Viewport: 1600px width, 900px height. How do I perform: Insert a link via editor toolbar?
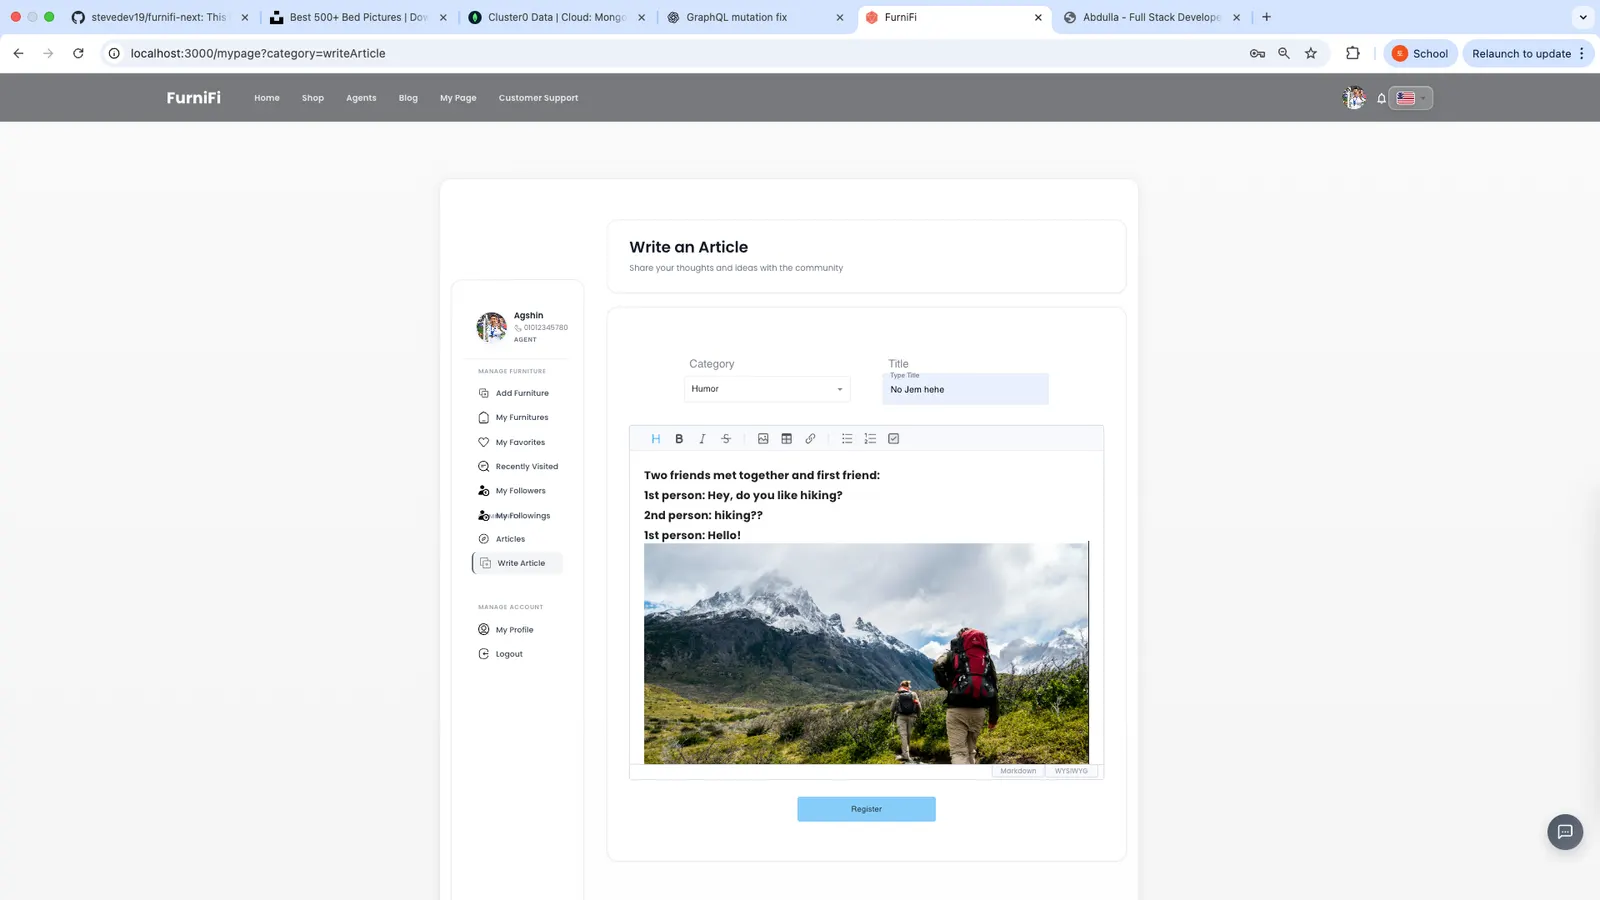click(810, 439)
